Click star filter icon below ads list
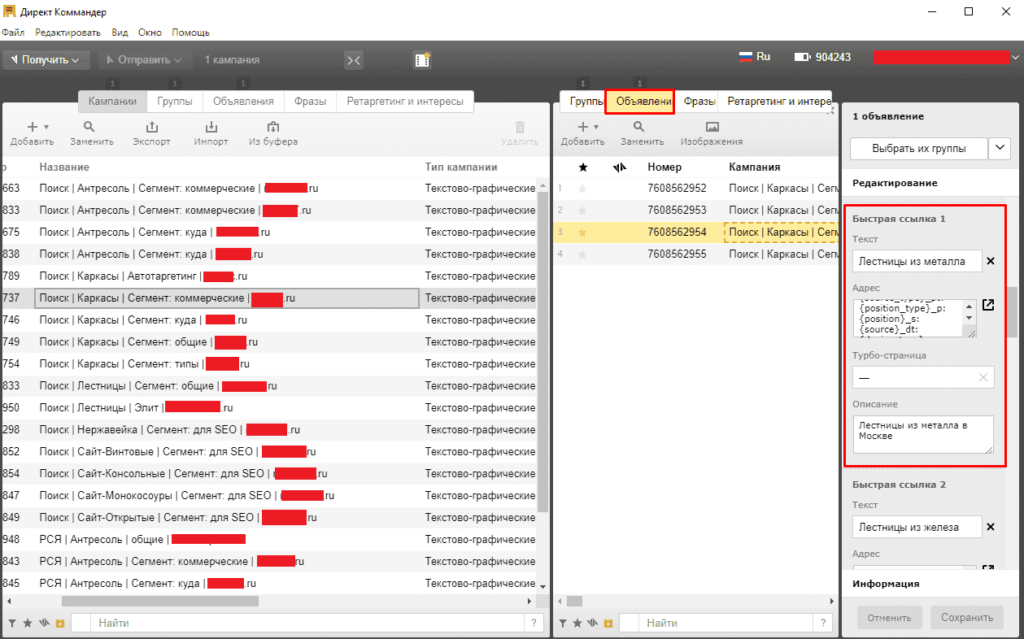Image resolution: width=1024 pixels, height=639 pixels. coord(577,623)
